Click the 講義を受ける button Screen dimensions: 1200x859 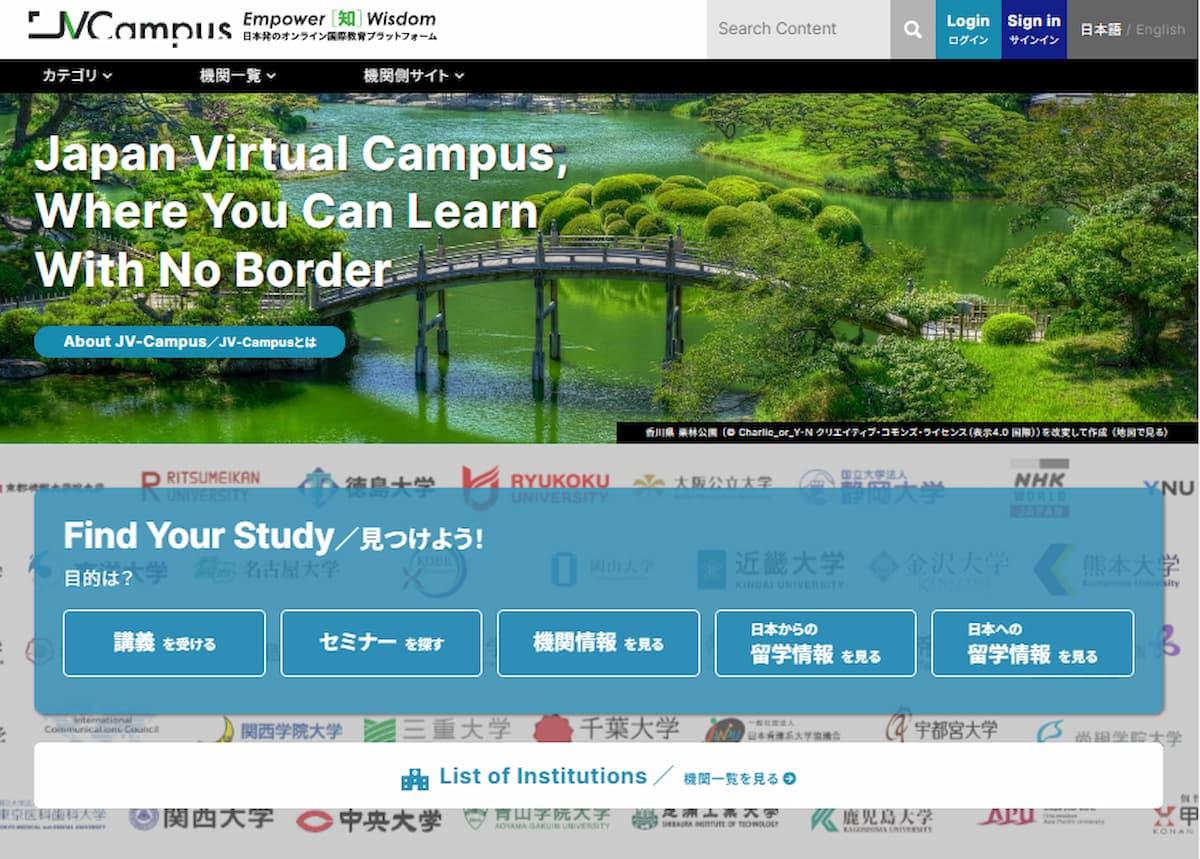tap(163, 643)
